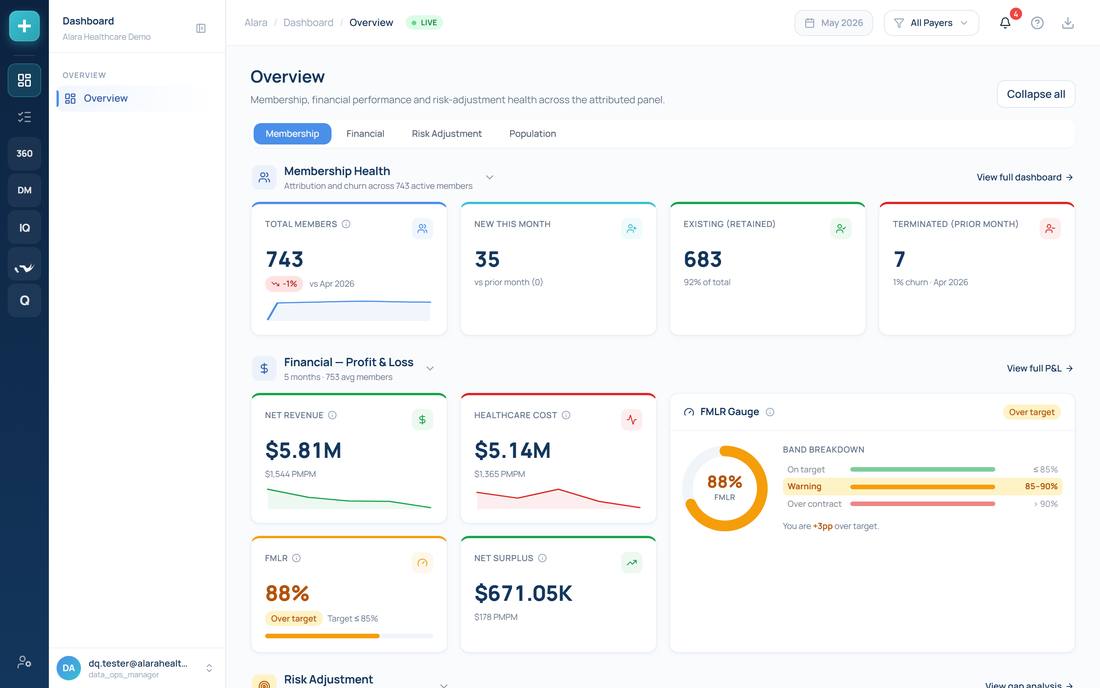Click the Net Revenue info icon
Viewport: 1100px width, 688px height.
click(x=333, y=415)
